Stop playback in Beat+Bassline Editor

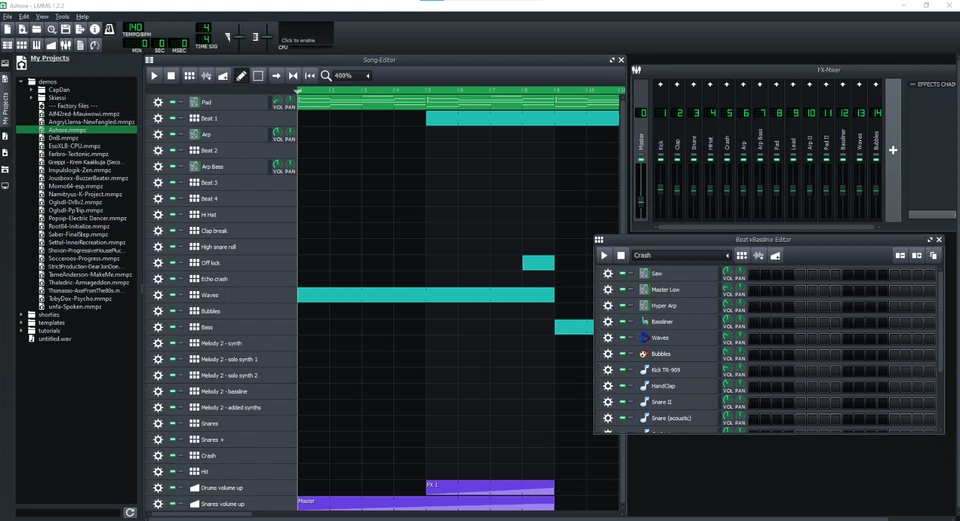621,255
